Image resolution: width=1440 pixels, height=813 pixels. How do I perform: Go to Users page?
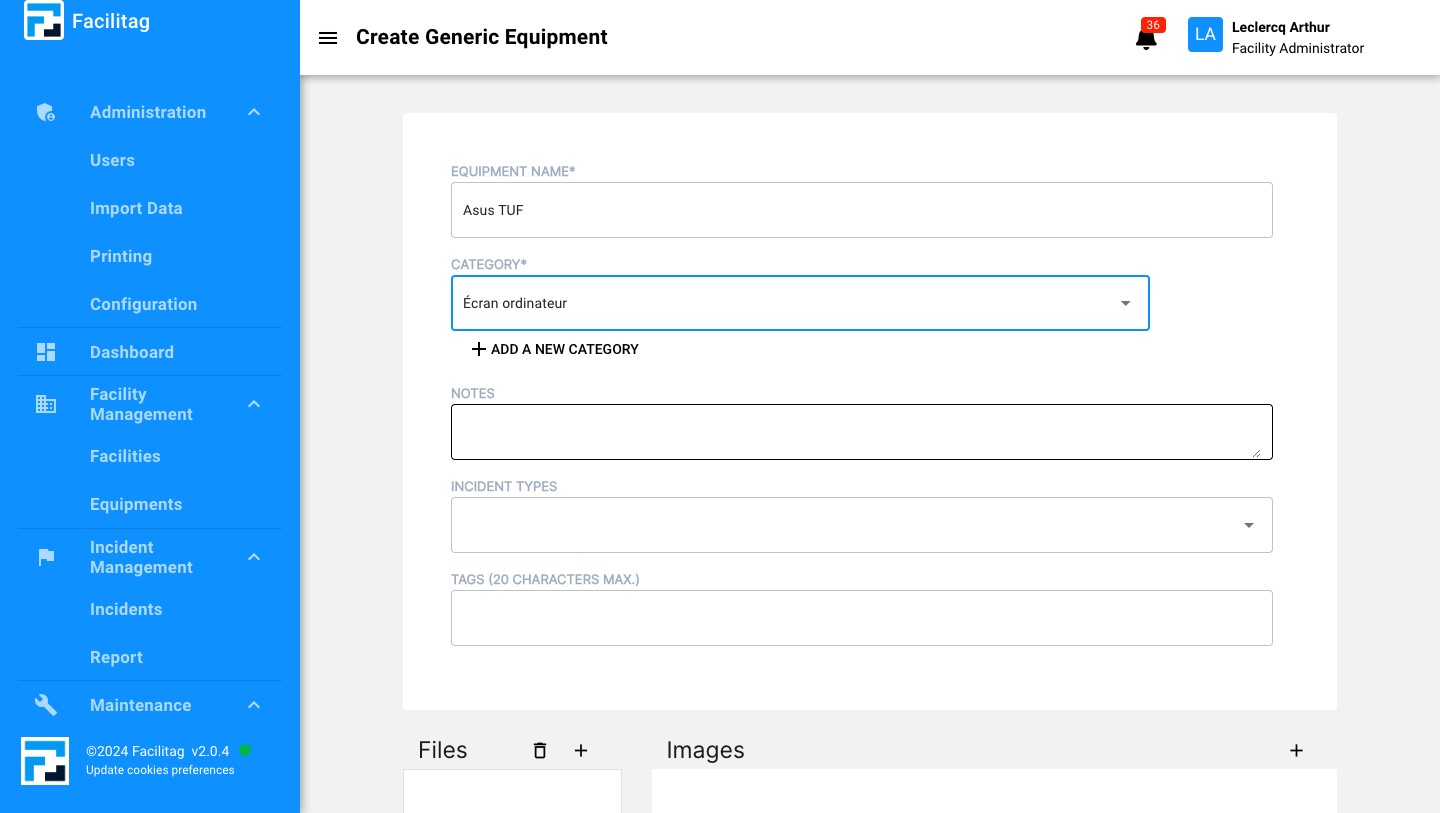click(112, 160)
